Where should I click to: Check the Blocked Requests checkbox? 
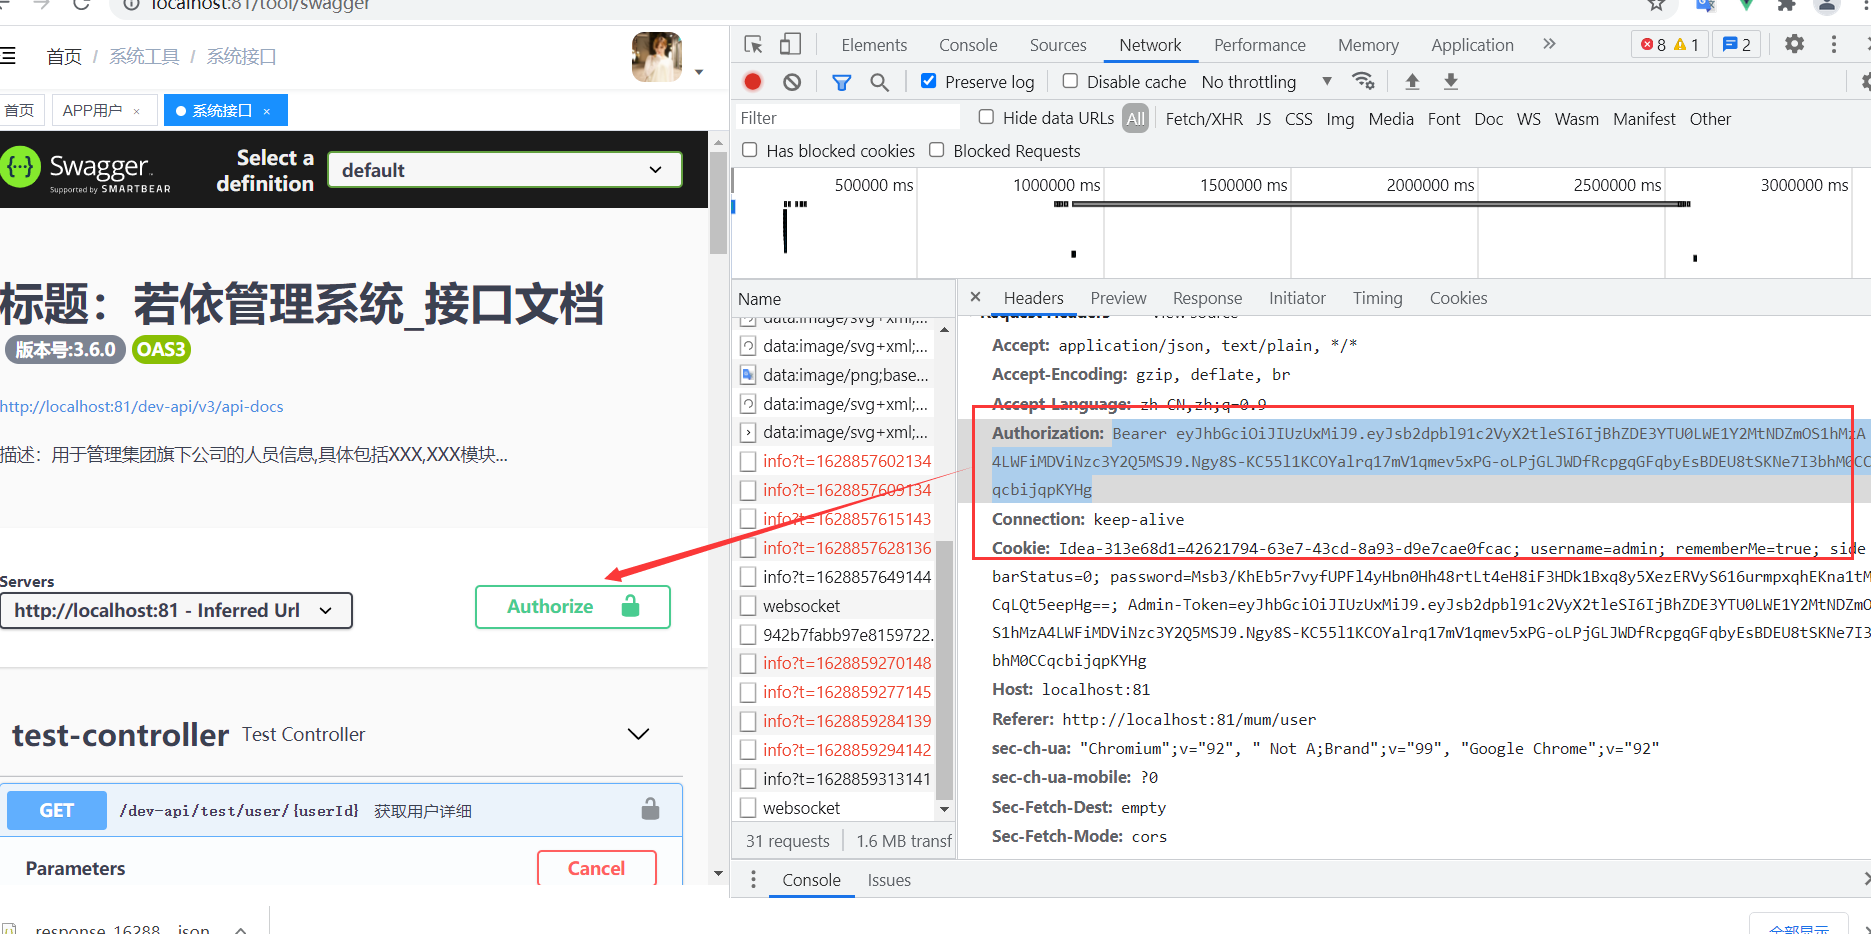coord(937,150)
